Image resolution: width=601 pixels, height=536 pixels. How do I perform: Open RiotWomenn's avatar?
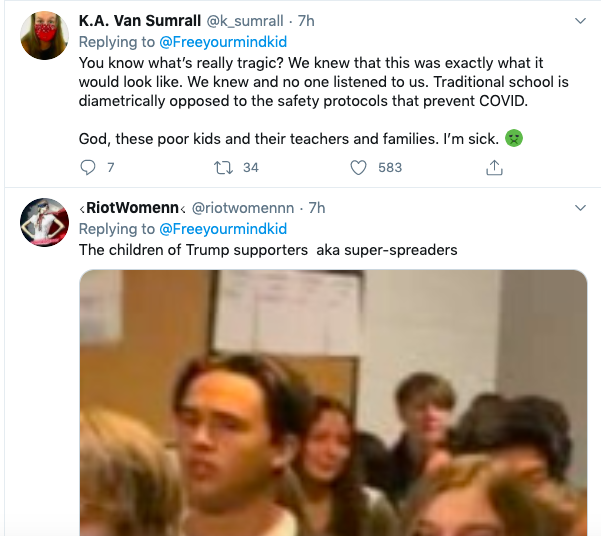pyautogui.click(x=44, y=222)
